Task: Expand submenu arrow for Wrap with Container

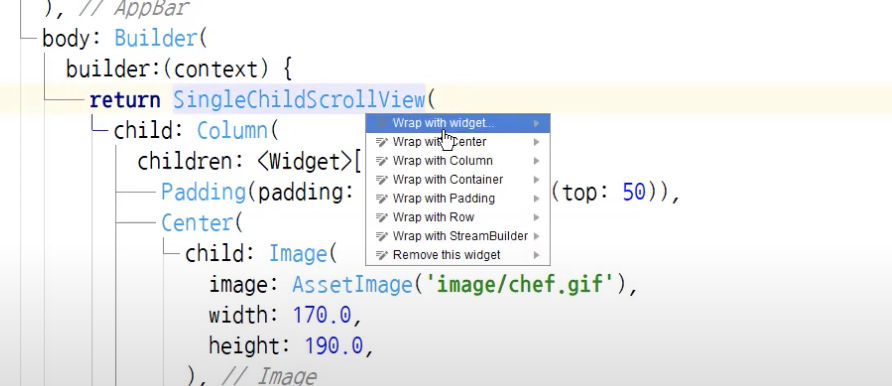Action: click(x=536, y=179)
